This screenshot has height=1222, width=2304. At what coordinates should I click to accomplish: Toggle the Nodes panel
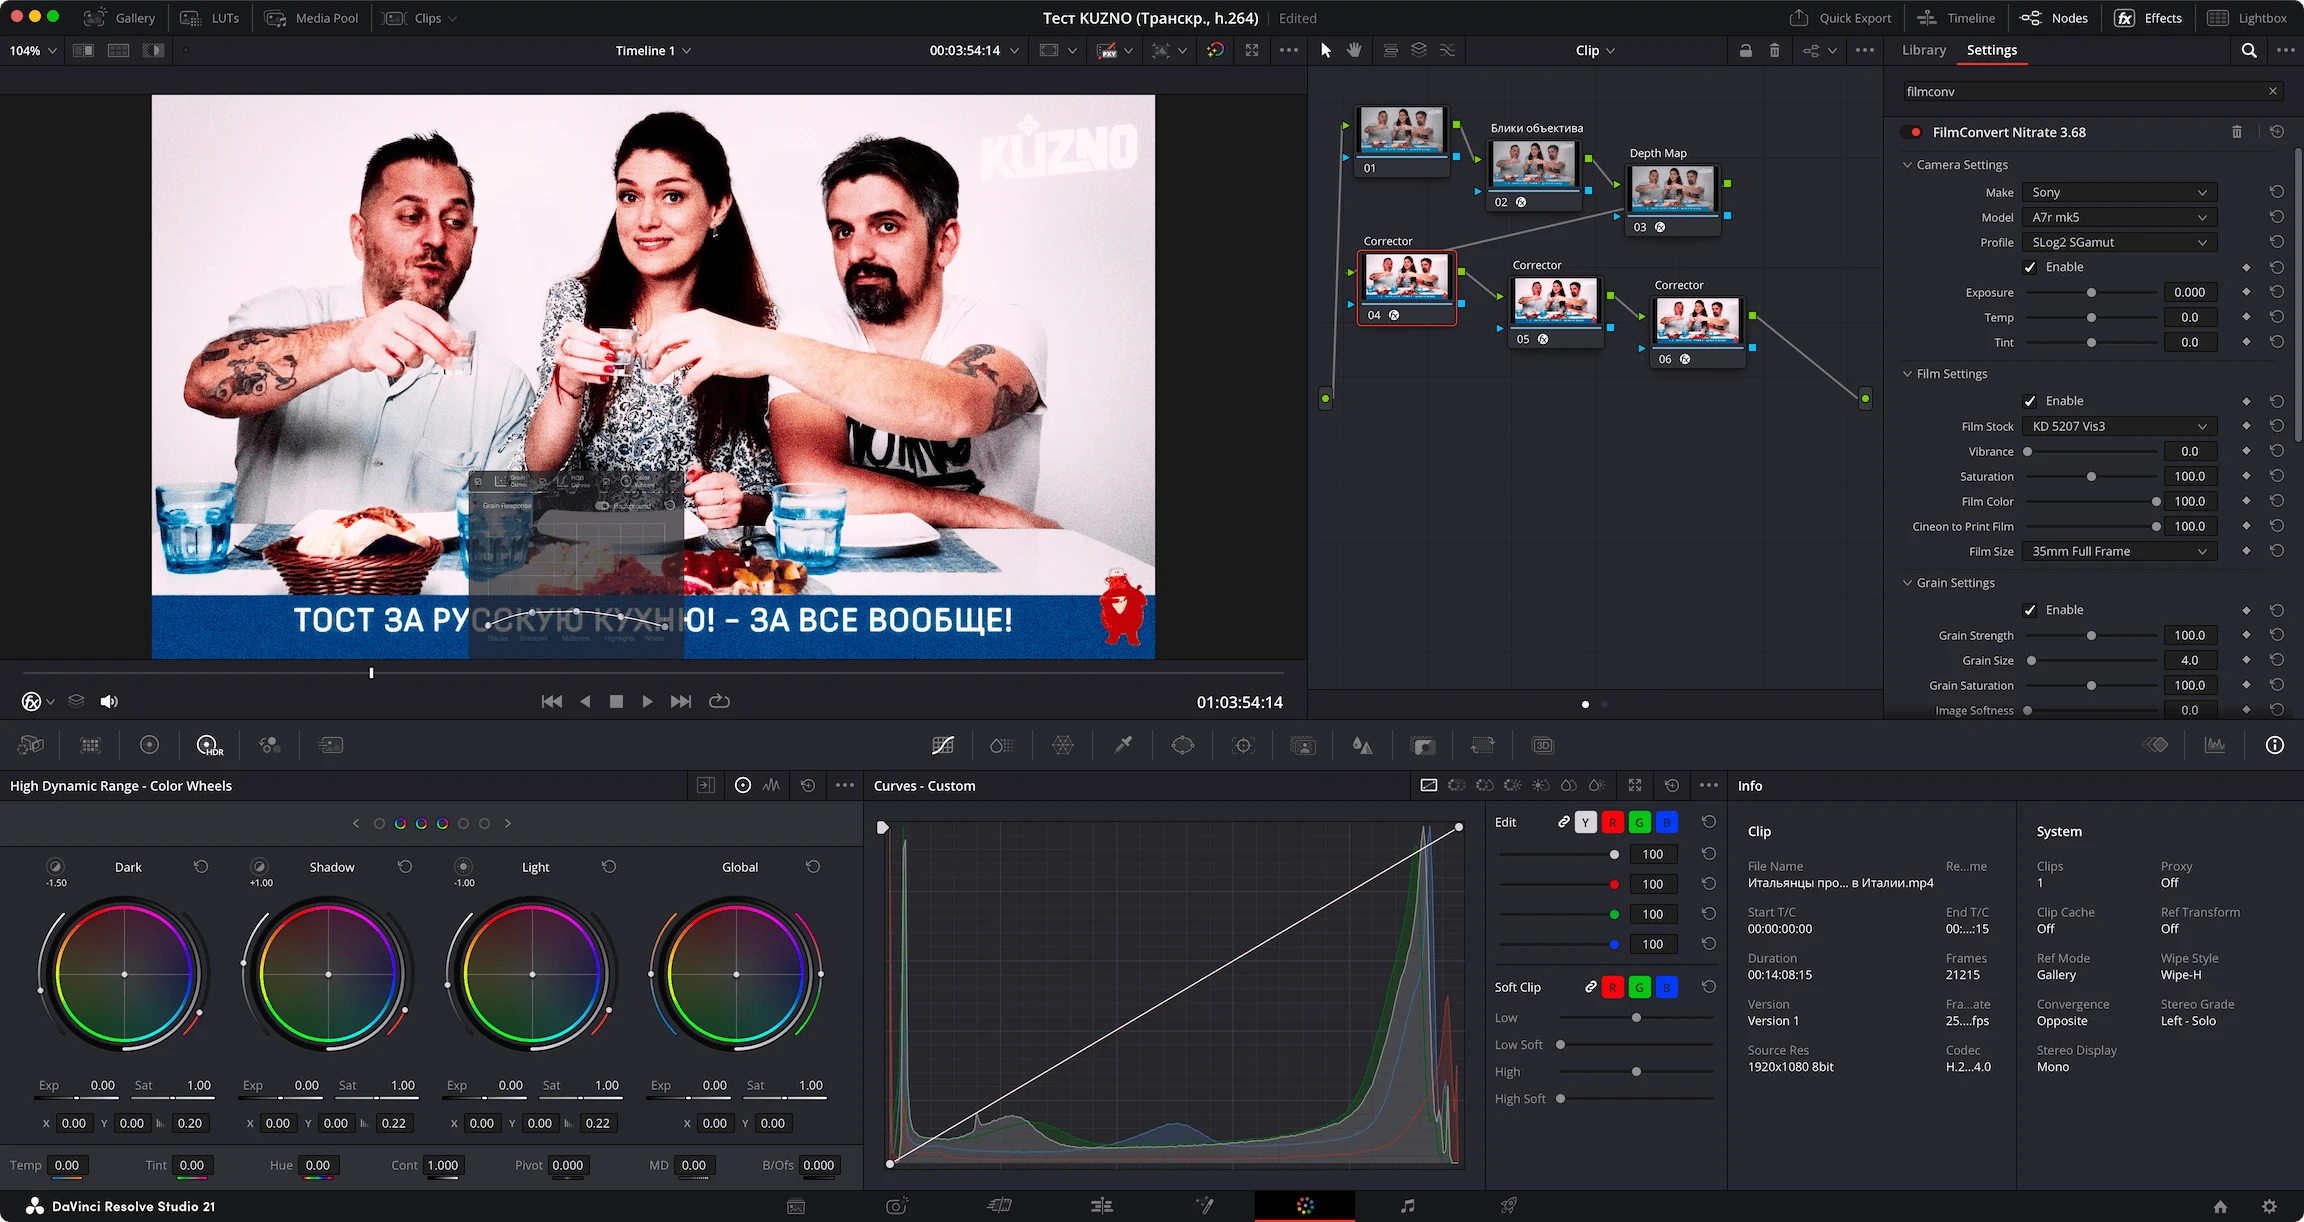[x=2054, y=18]
